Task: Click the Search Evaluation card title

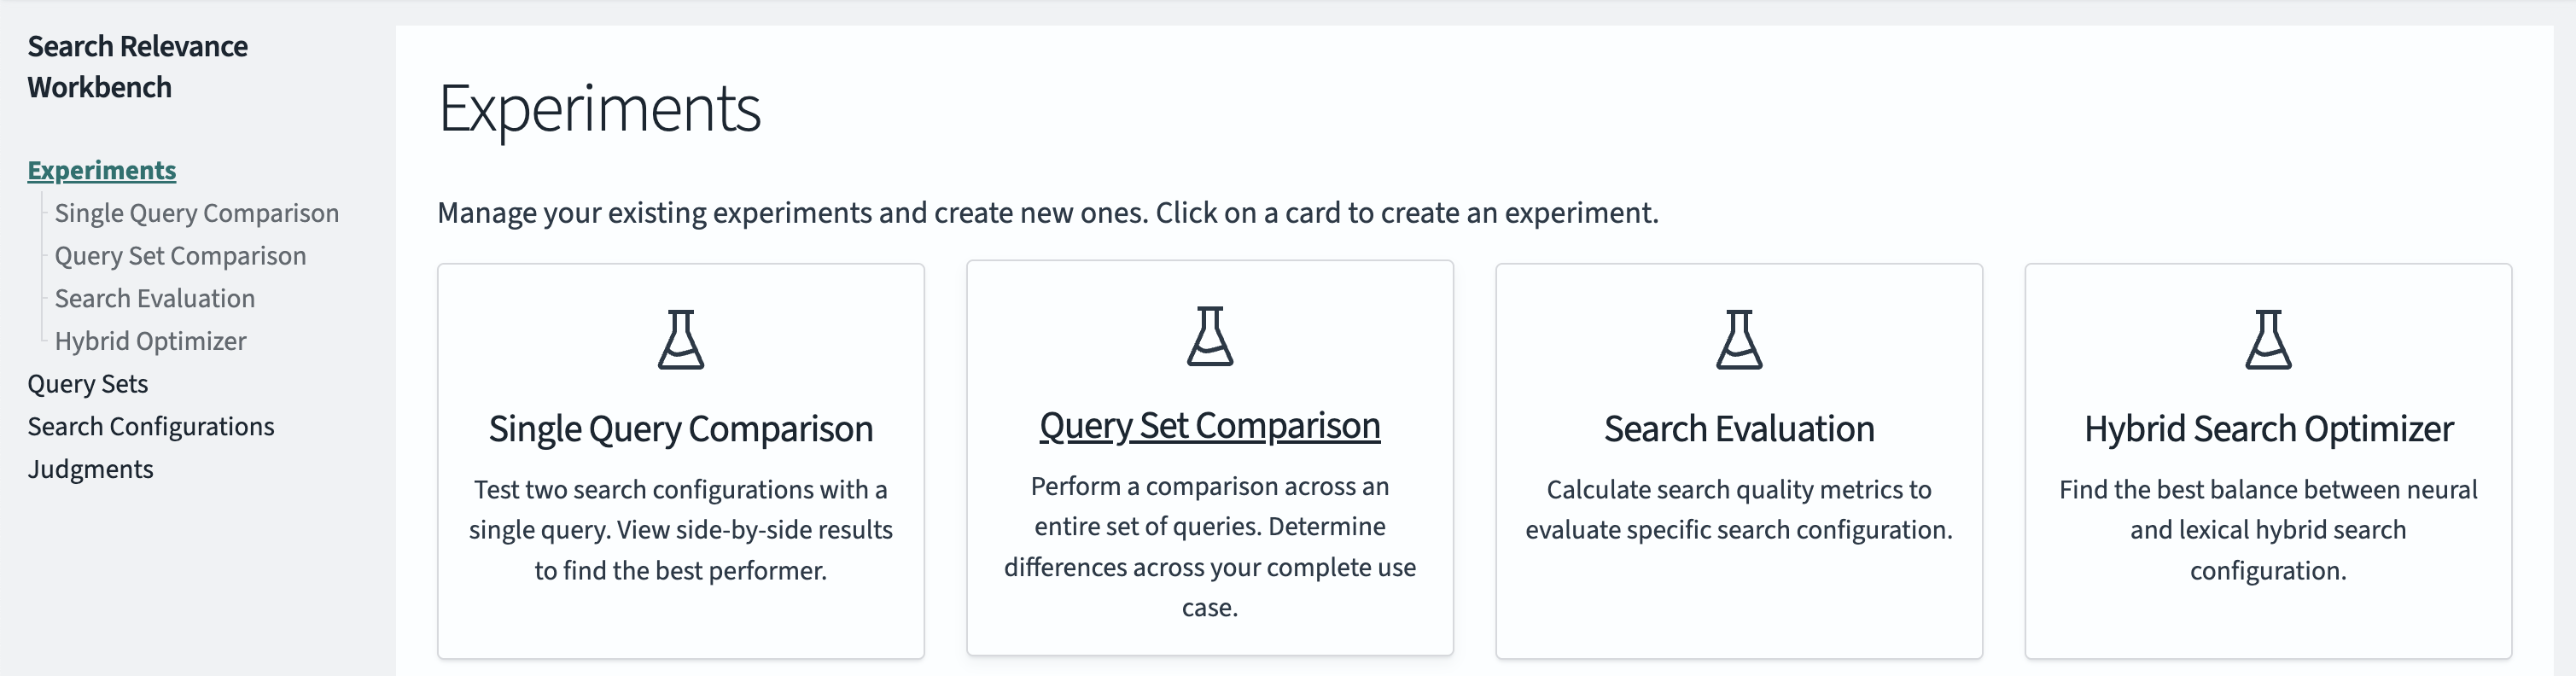Action: 1739,429
